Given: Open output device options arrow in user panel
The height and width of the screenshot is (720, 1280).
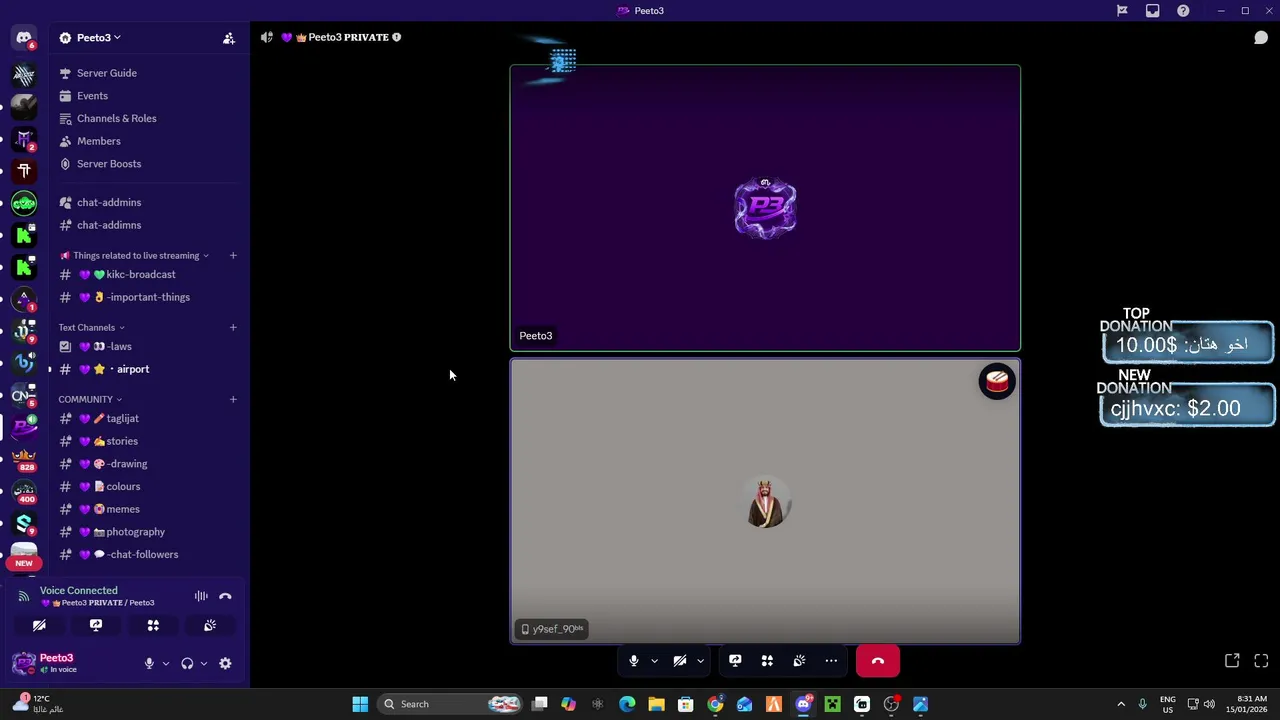Looking at the screenshot, I should 204,663.
